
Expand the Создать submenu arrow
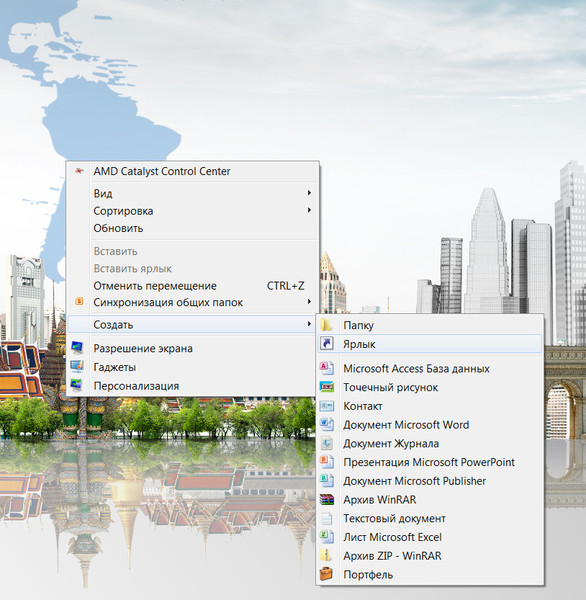pos(309,324)
